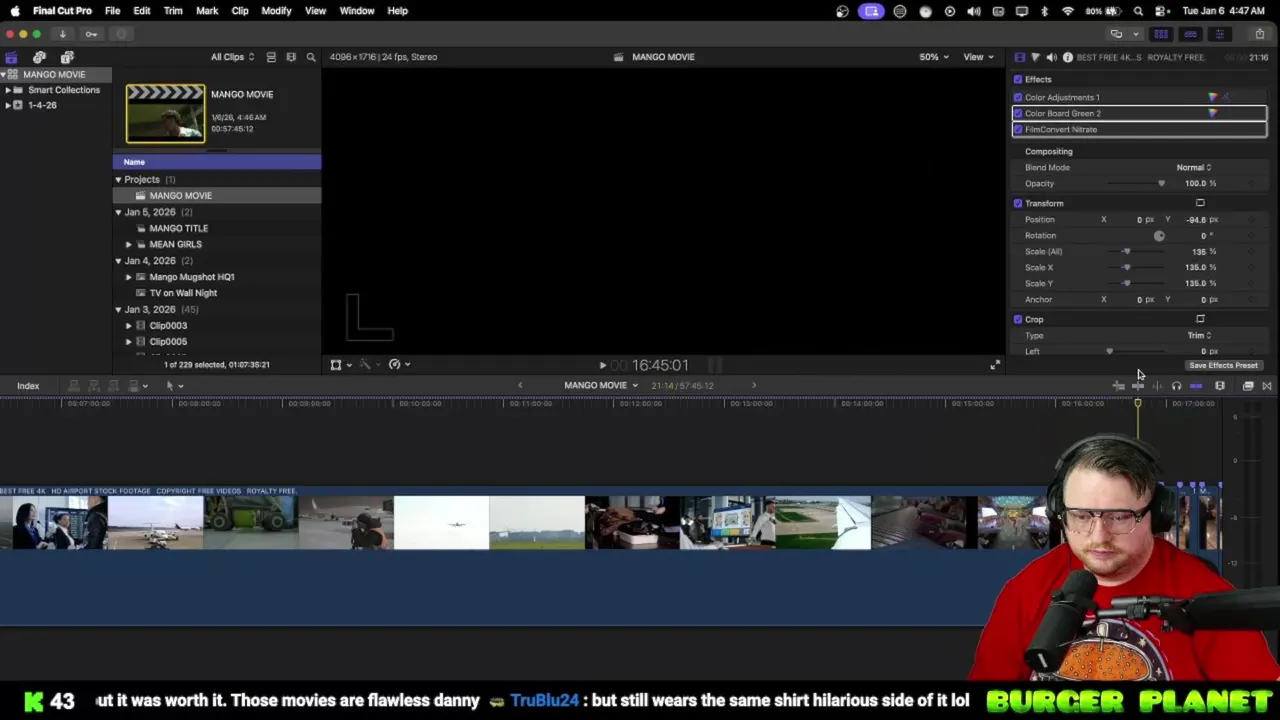Open the 50% viewer zoom dropdown

click(934, 57)
